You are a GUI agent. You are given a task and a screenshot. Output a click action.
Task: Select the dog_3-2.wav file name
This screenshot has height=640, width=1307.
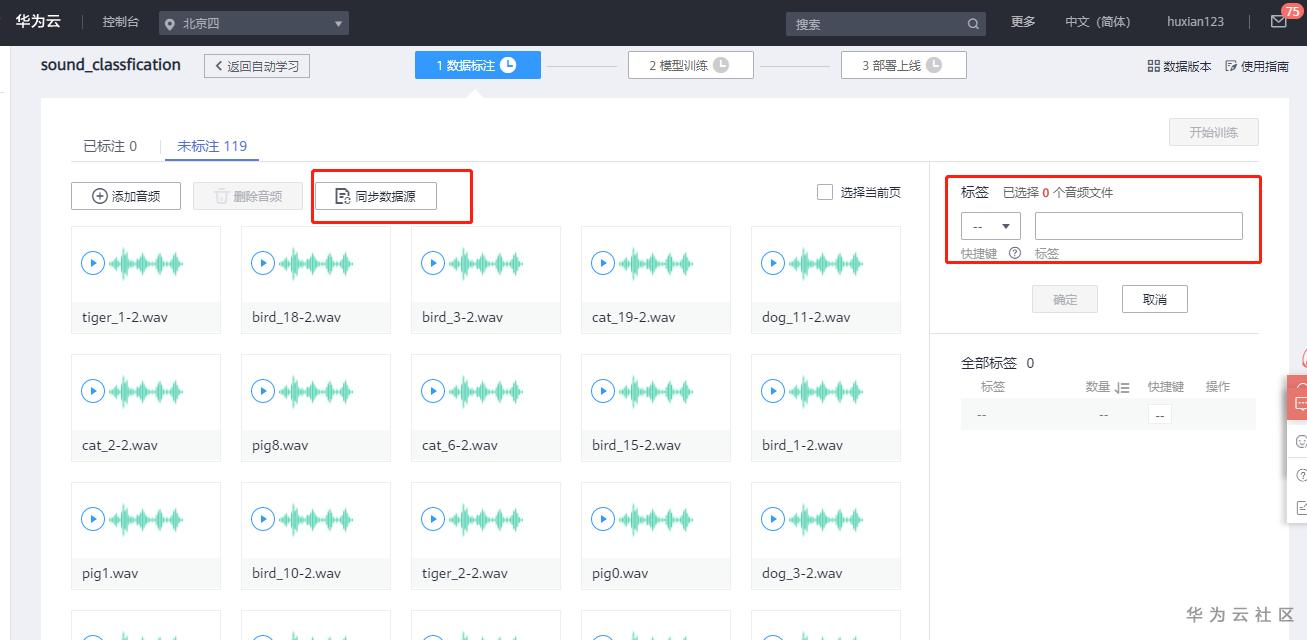tap(802, 573)
